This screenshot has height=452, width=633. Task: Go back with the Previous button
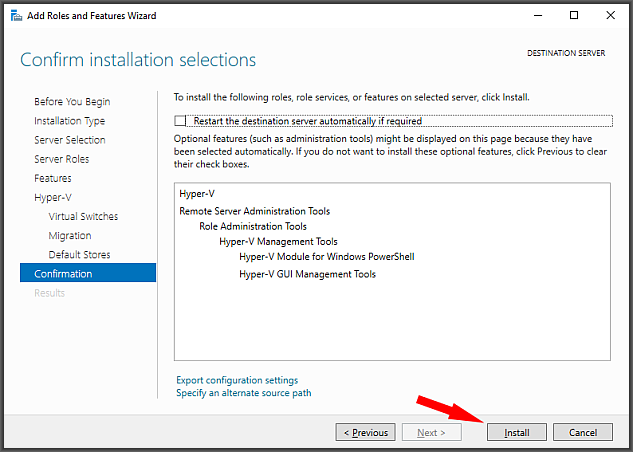point(365,433)
